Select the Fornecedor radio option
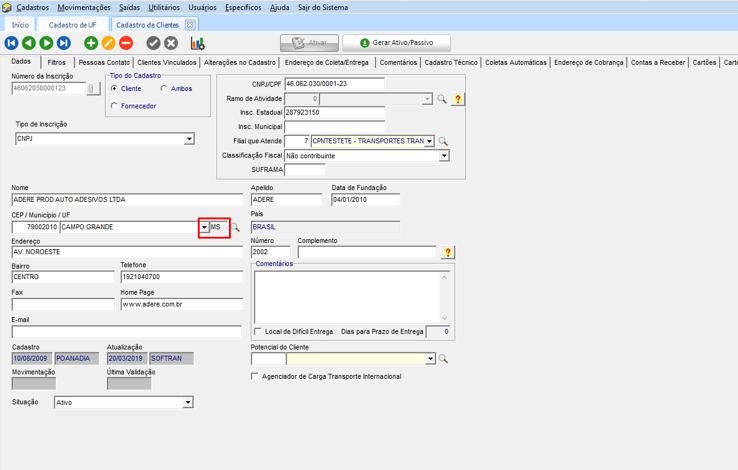This screenshot has width=738, height=470. pos(115,106)
